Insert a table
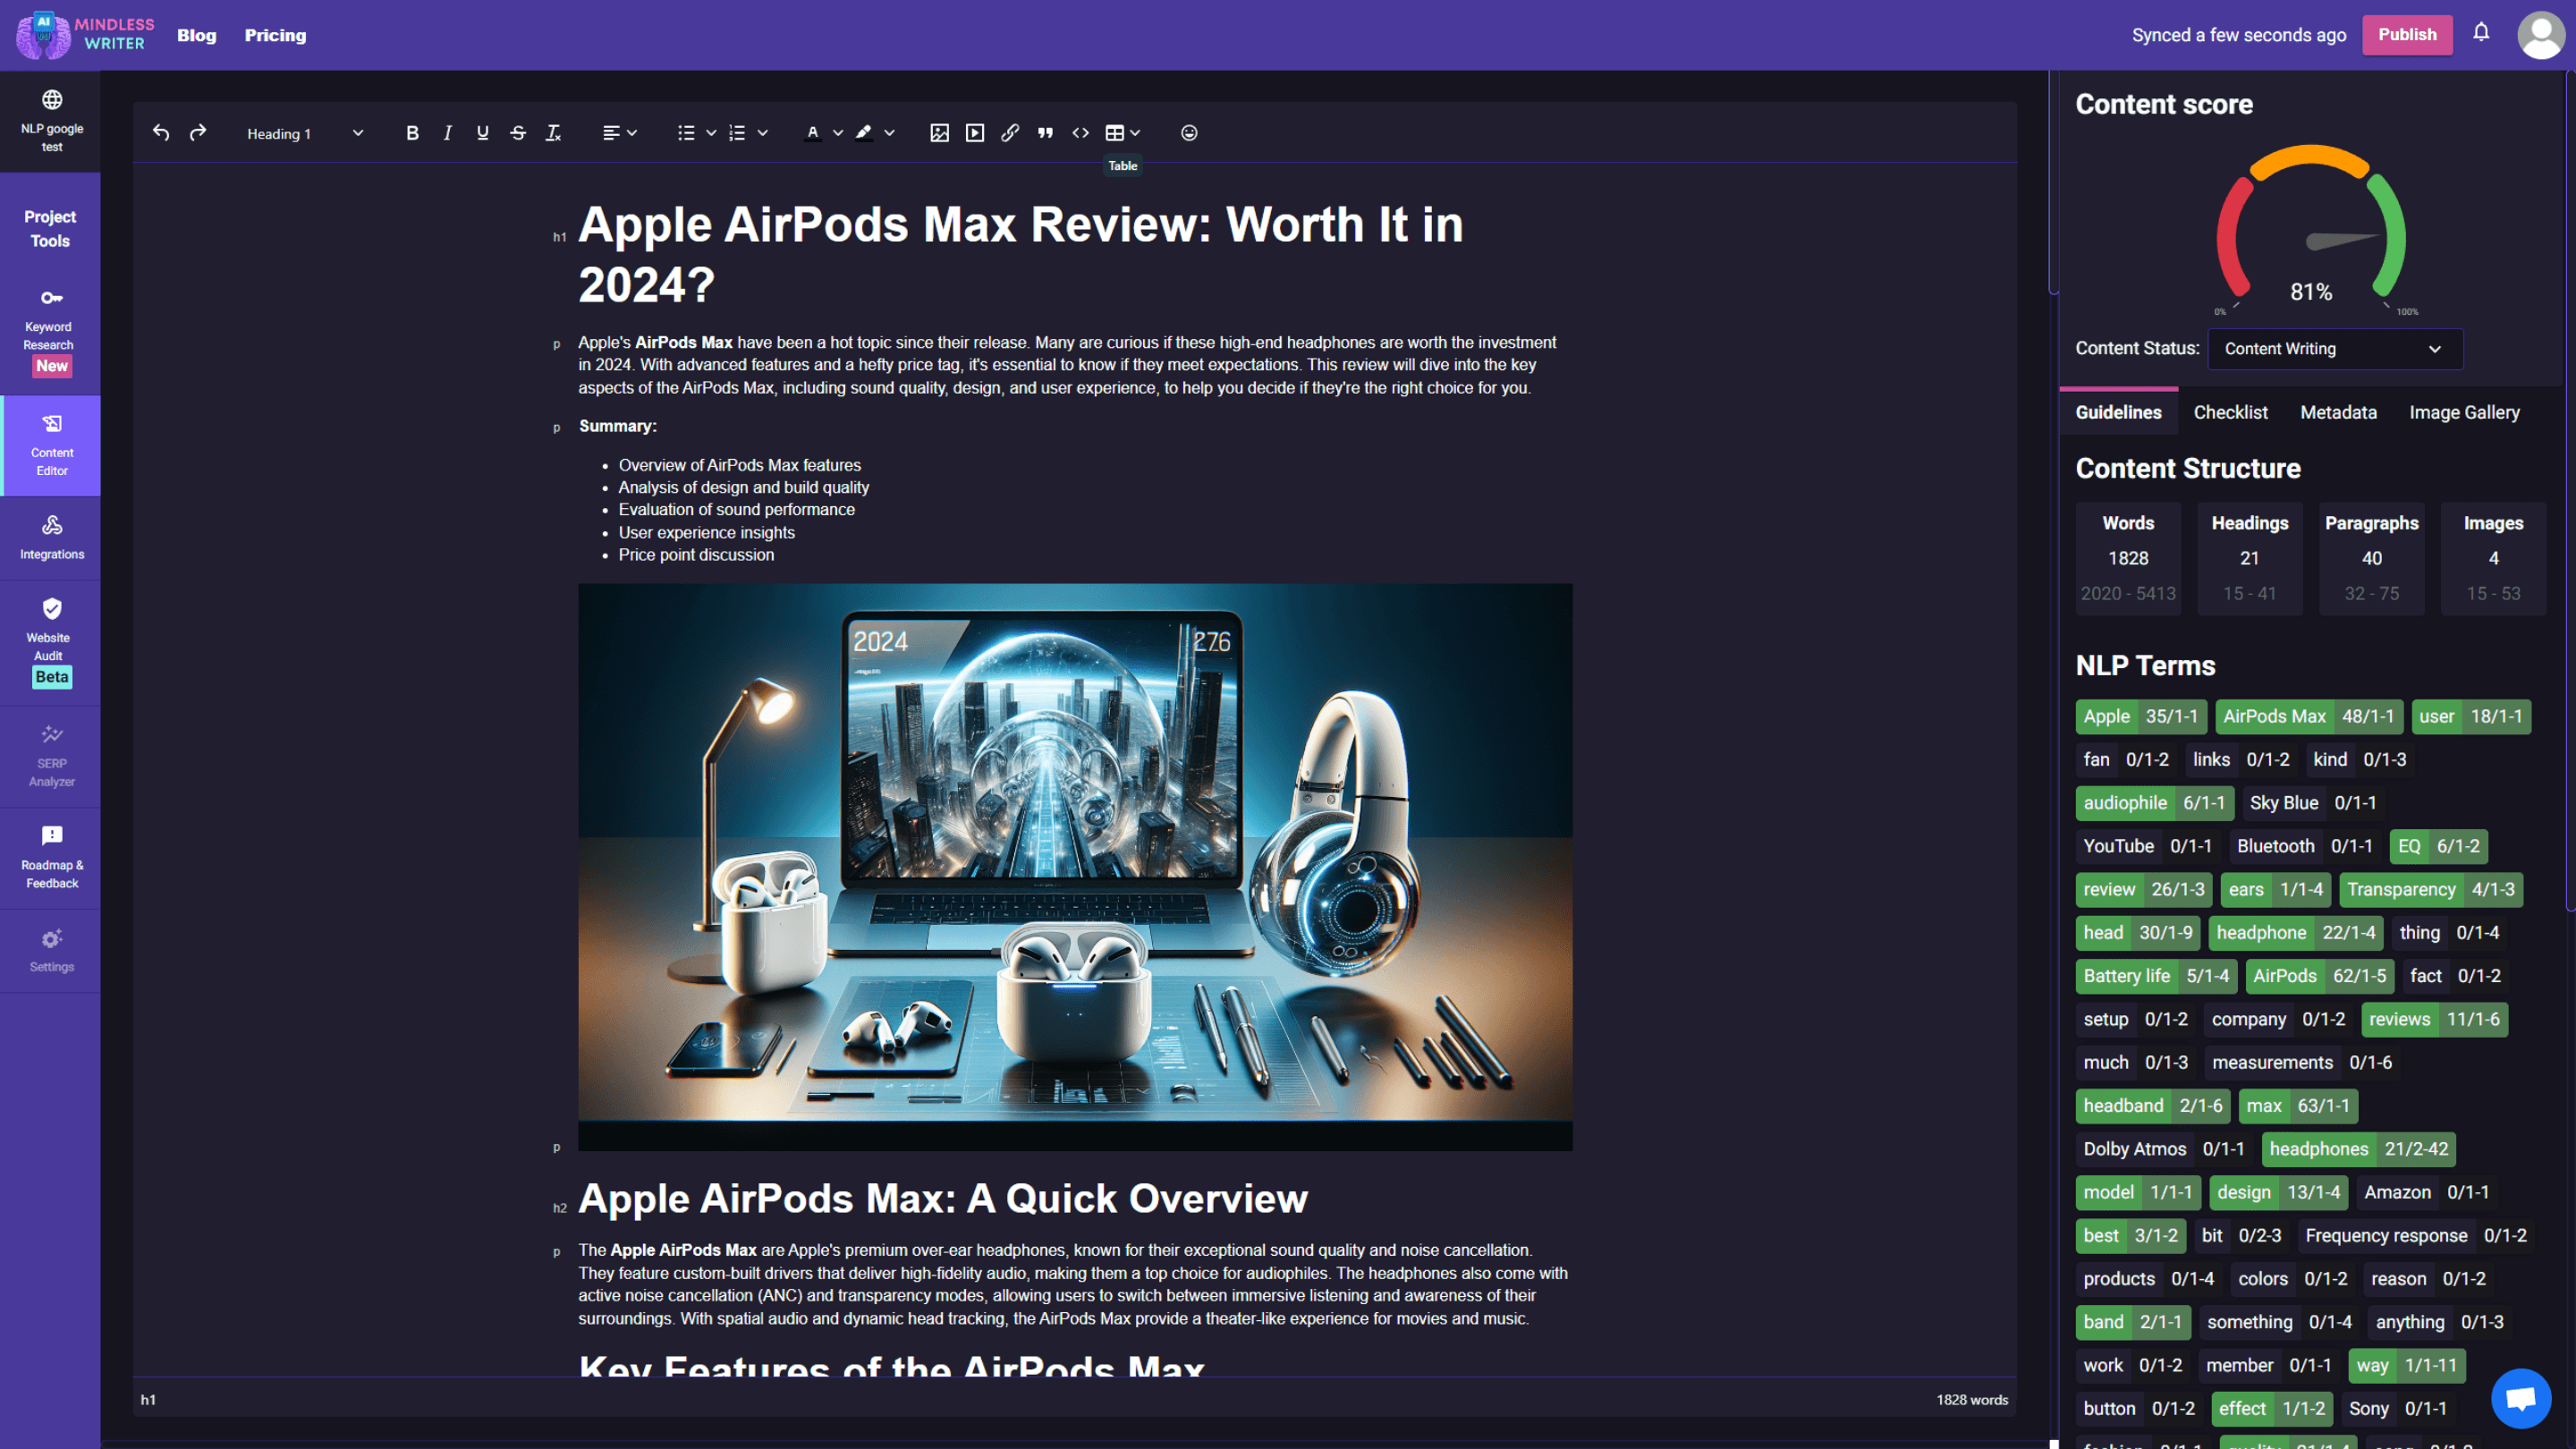2576x1449 pixels. 1114,133
